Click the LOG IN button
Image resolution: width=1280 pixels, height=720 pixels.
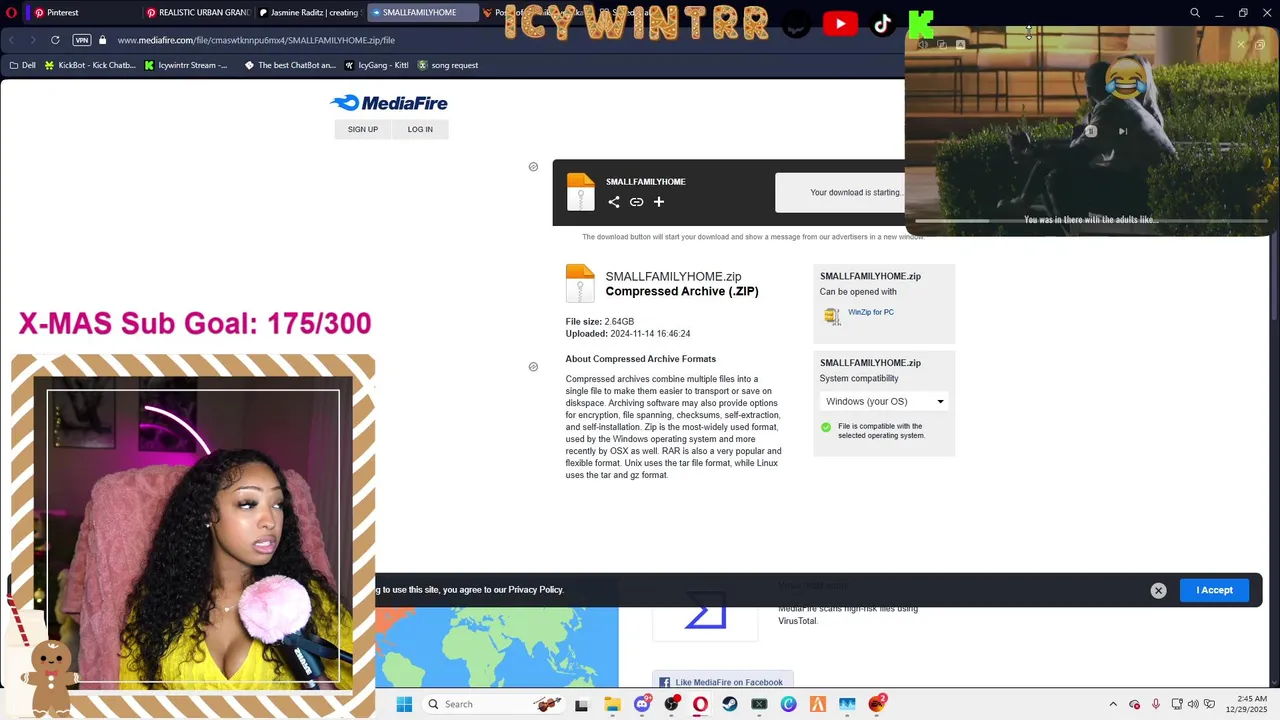tap(420, 129)
